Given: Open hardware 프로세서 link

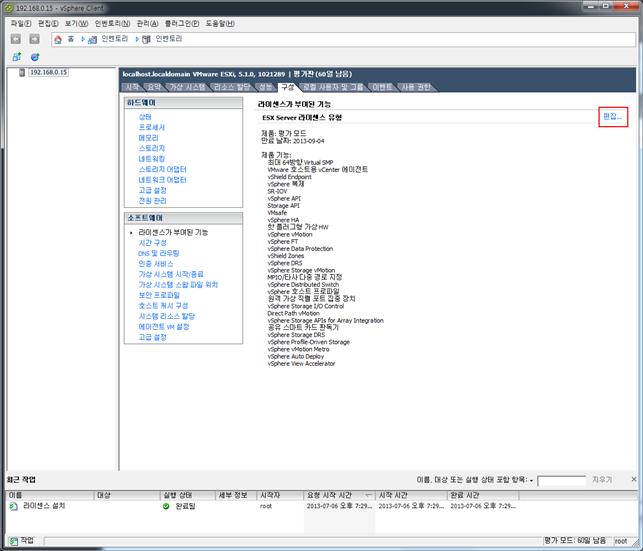Looking at the screenshot, I should (x=151, y=128).
